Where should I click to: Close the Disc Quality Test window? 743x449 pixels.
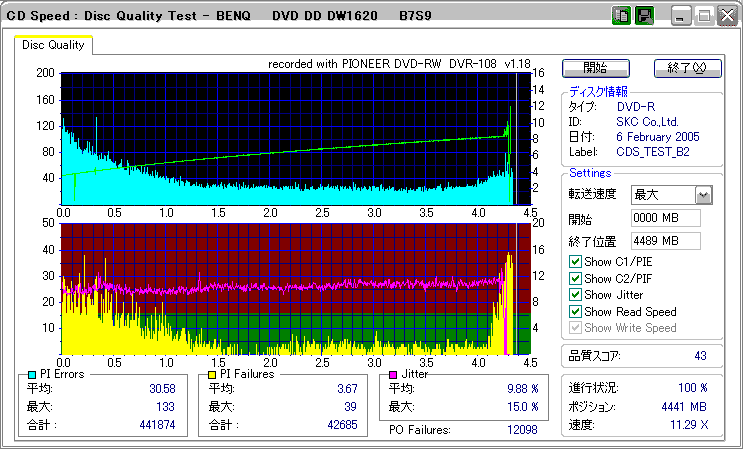coord(727,17)
